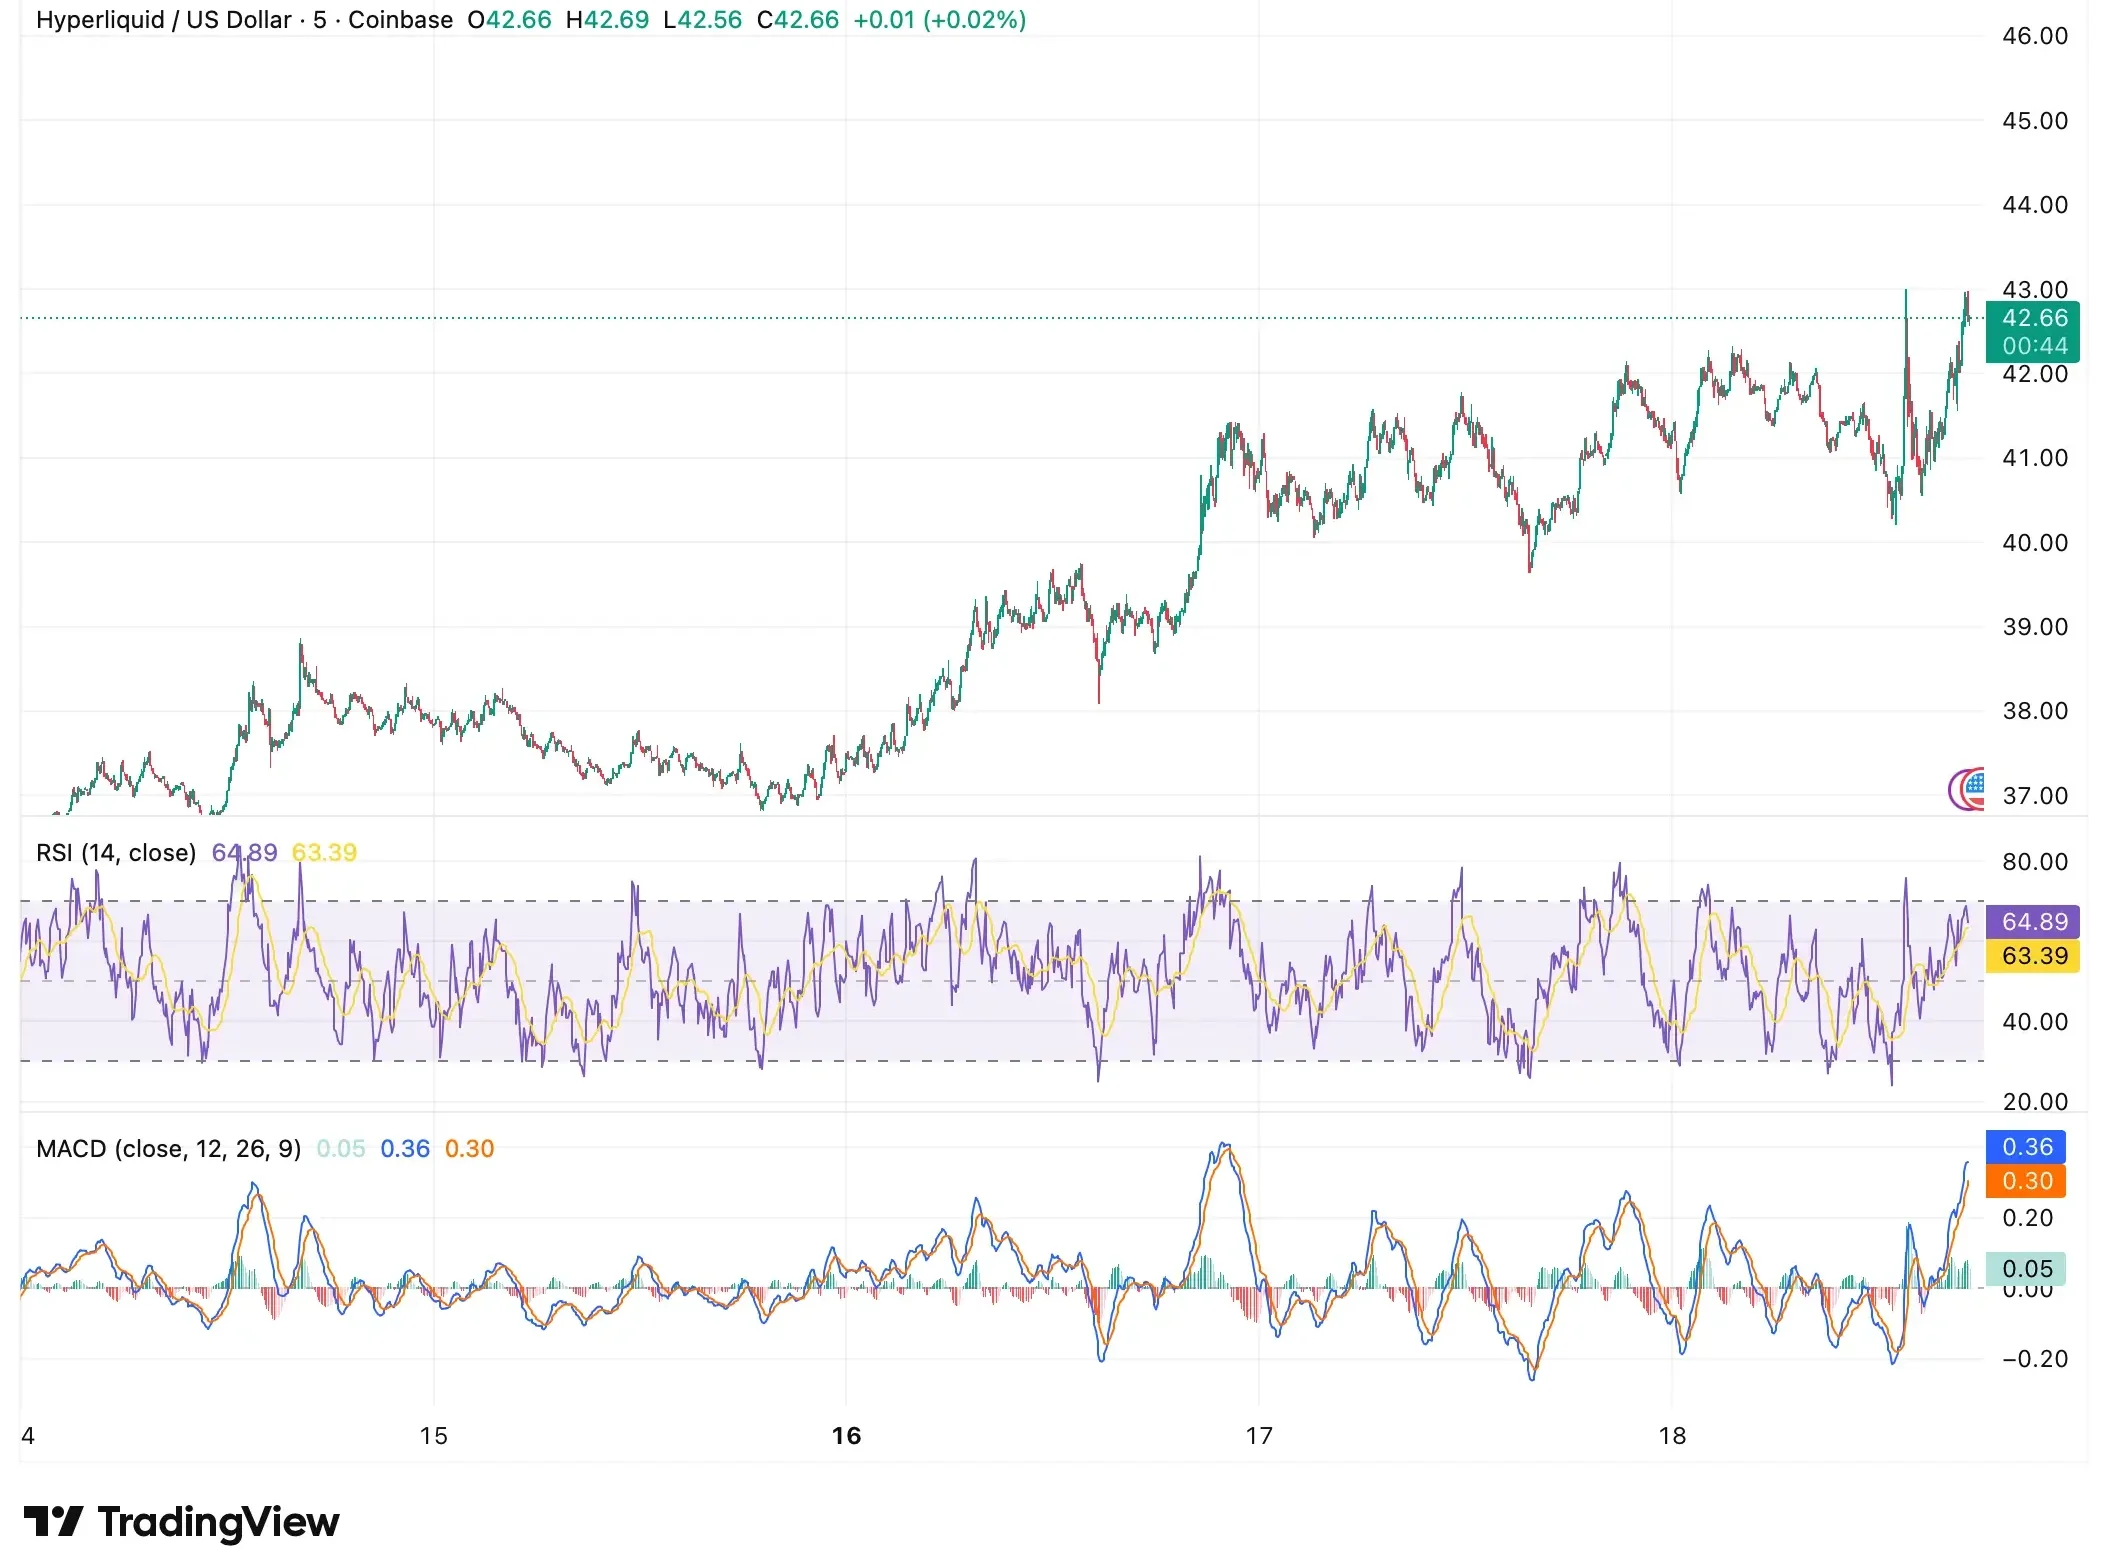Click the bold 16 date marker on time axis
The width and height of the screenshot is (2108, 1550).
tap(846, 1436)
